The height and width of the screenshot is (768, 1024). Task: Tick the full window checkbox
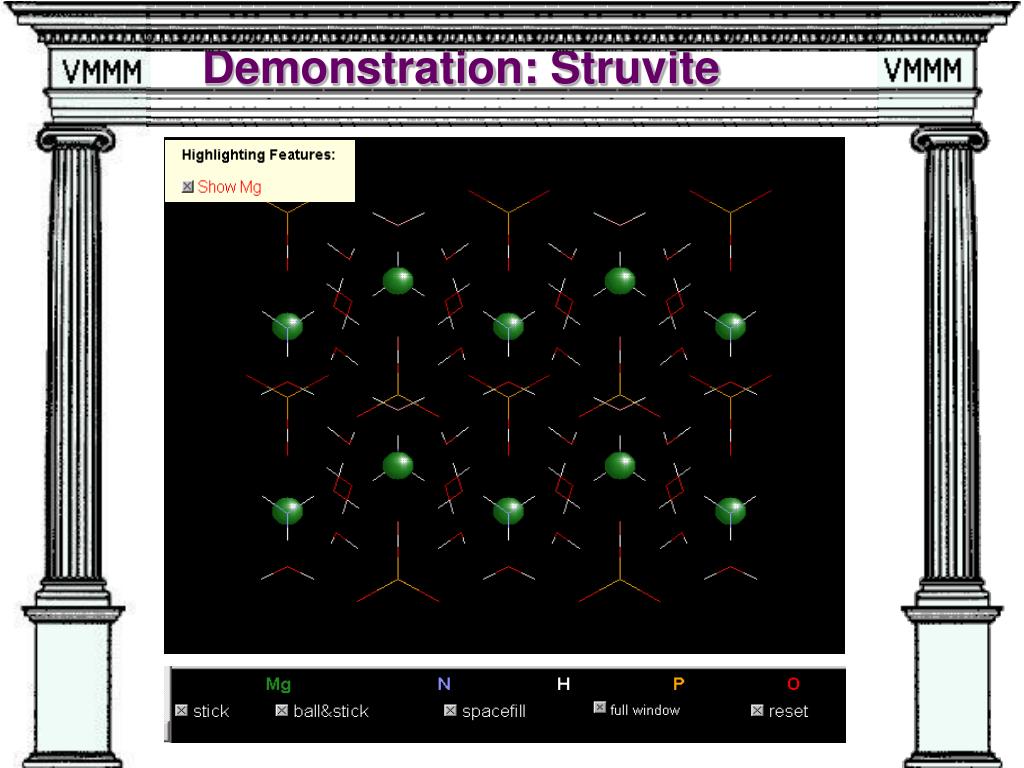tap(600, 707)
